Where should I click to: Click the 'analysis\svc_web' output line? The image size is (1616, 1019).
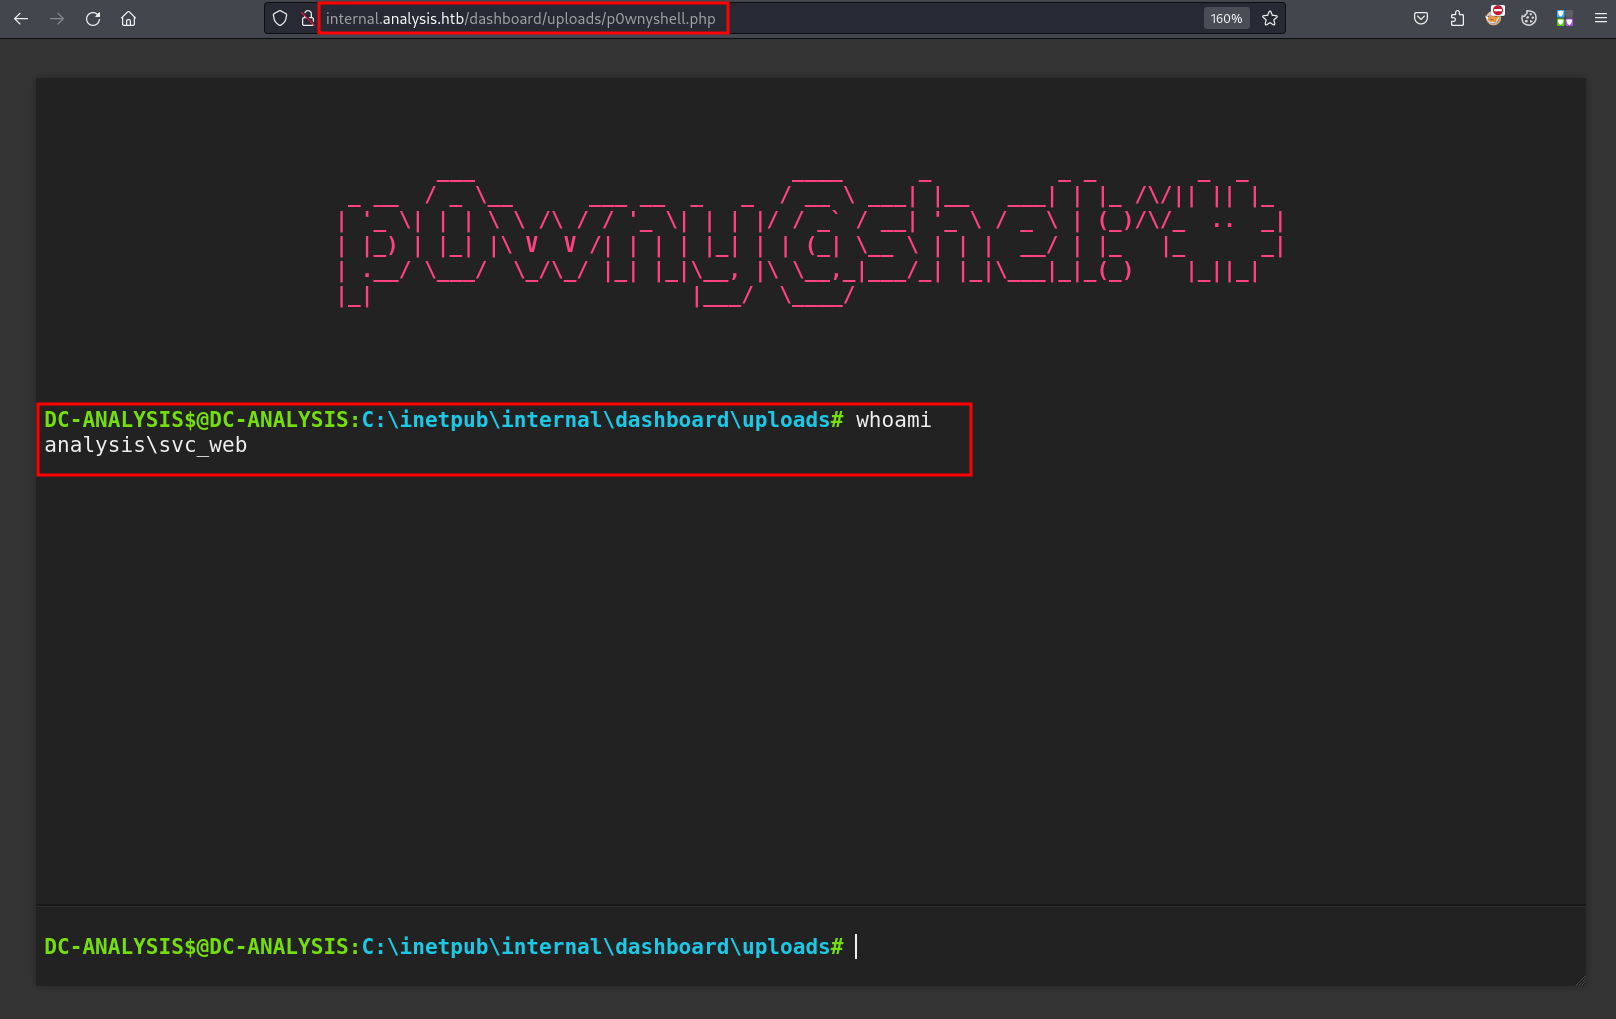pyautogui.click(x=145, y=446)
